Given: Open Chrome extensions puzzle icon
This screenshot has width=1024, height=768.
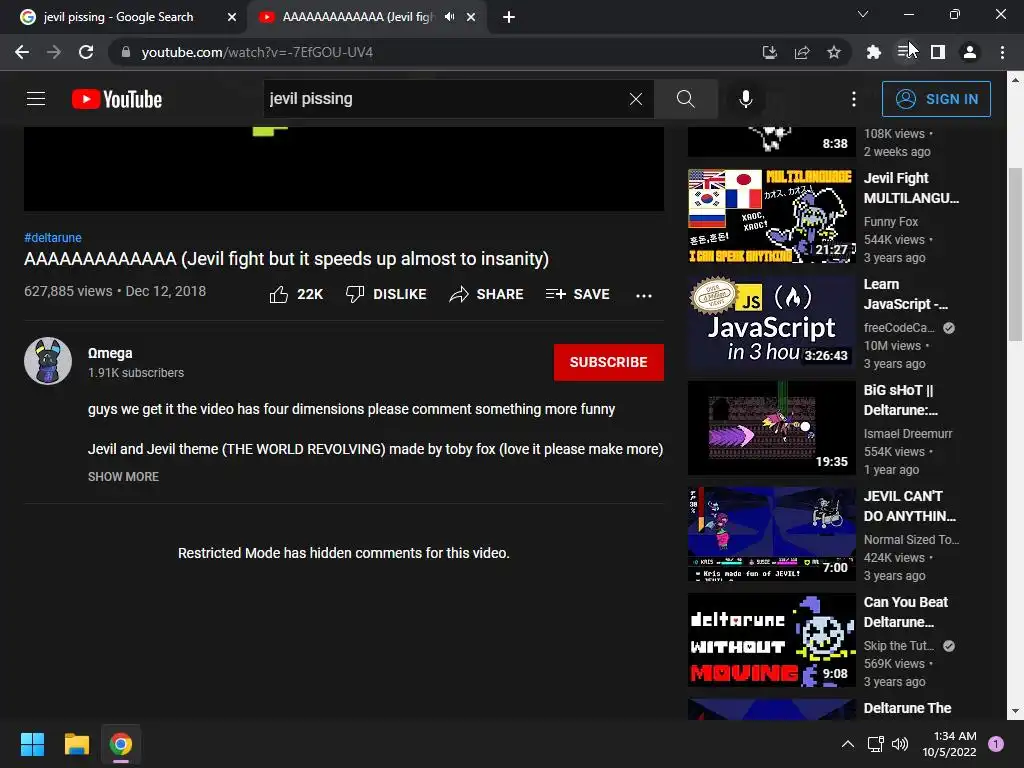Looking at the screenshot, I should [873, 52].
